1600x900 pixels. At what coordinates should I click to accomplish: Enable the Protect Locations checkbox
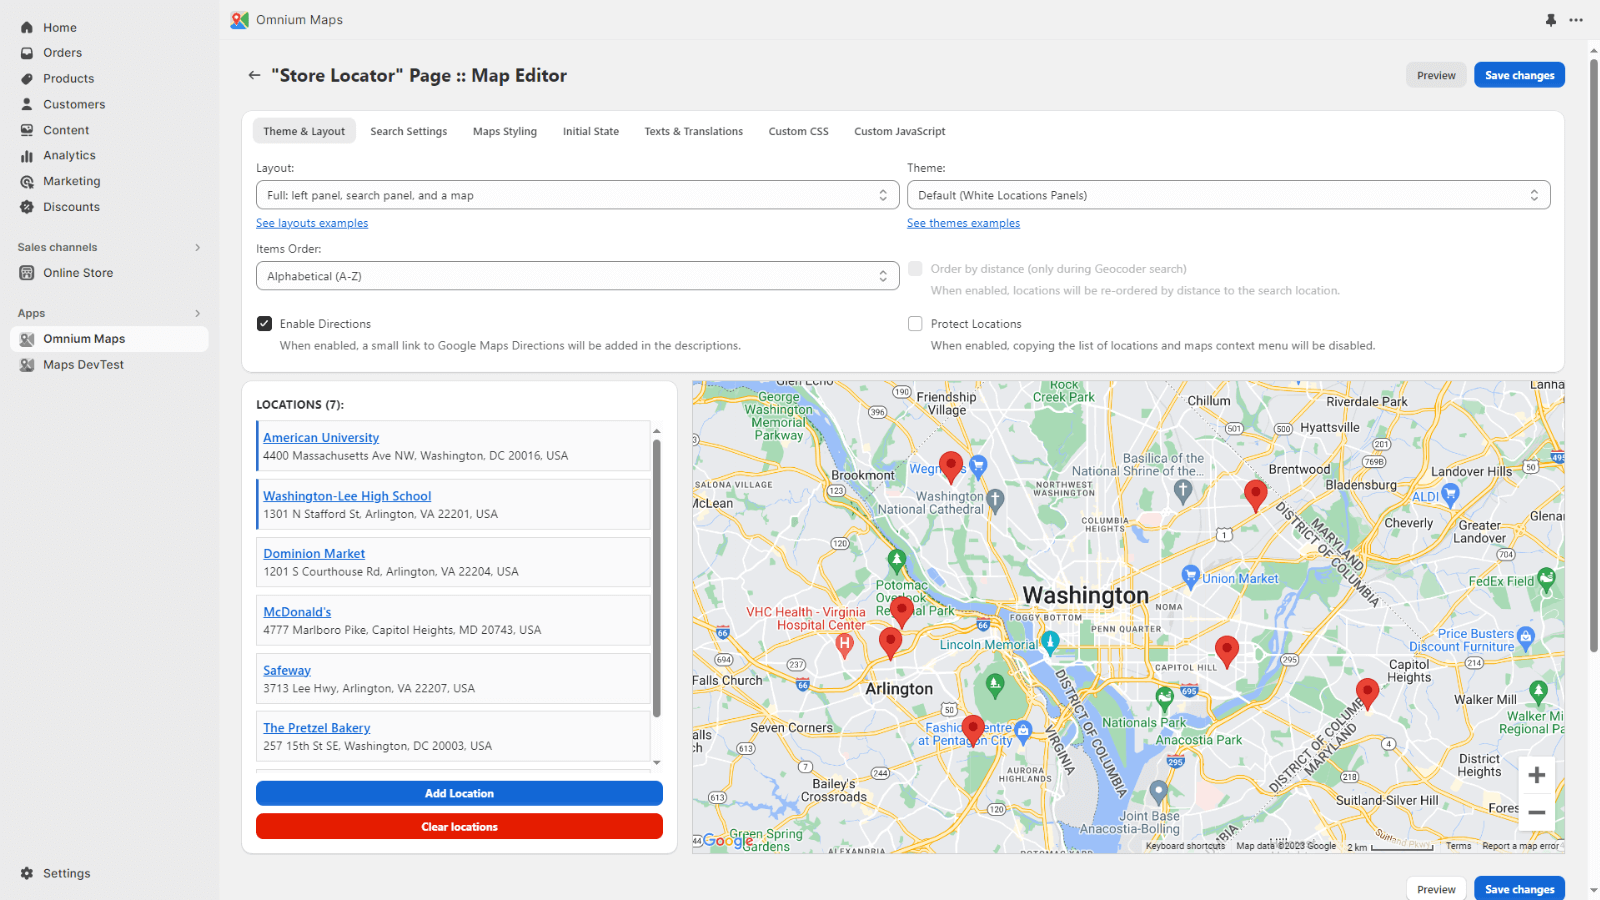[915, 324]
